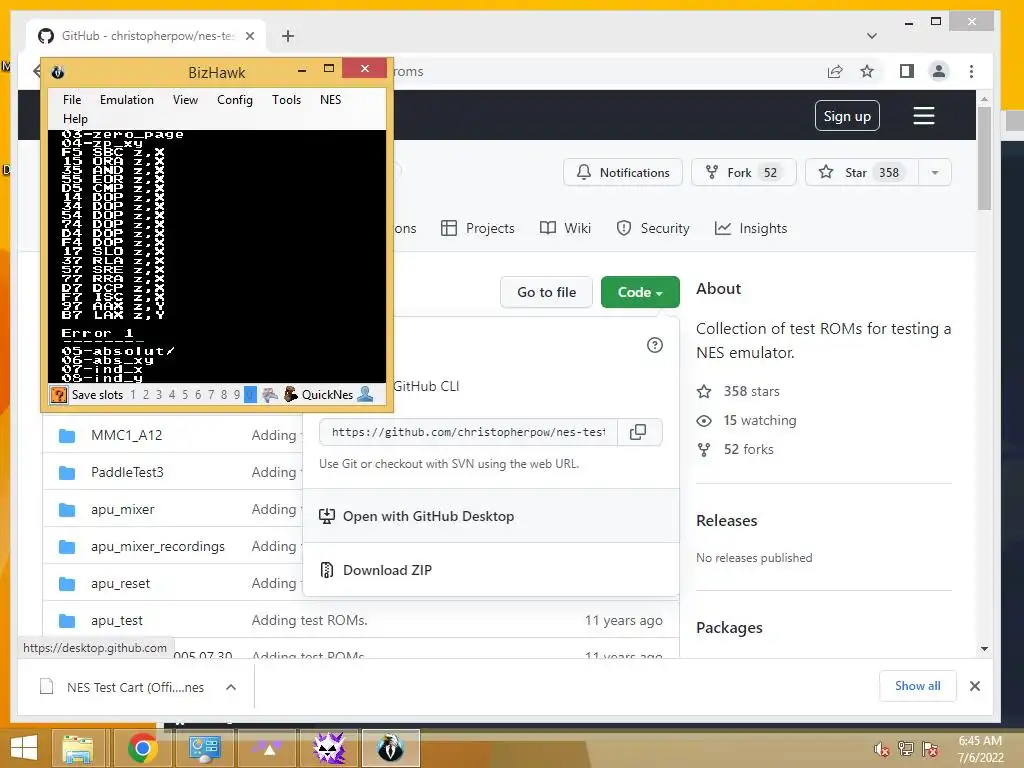
Task: Open the 358 stars link
Action: (x=751, y=391)
